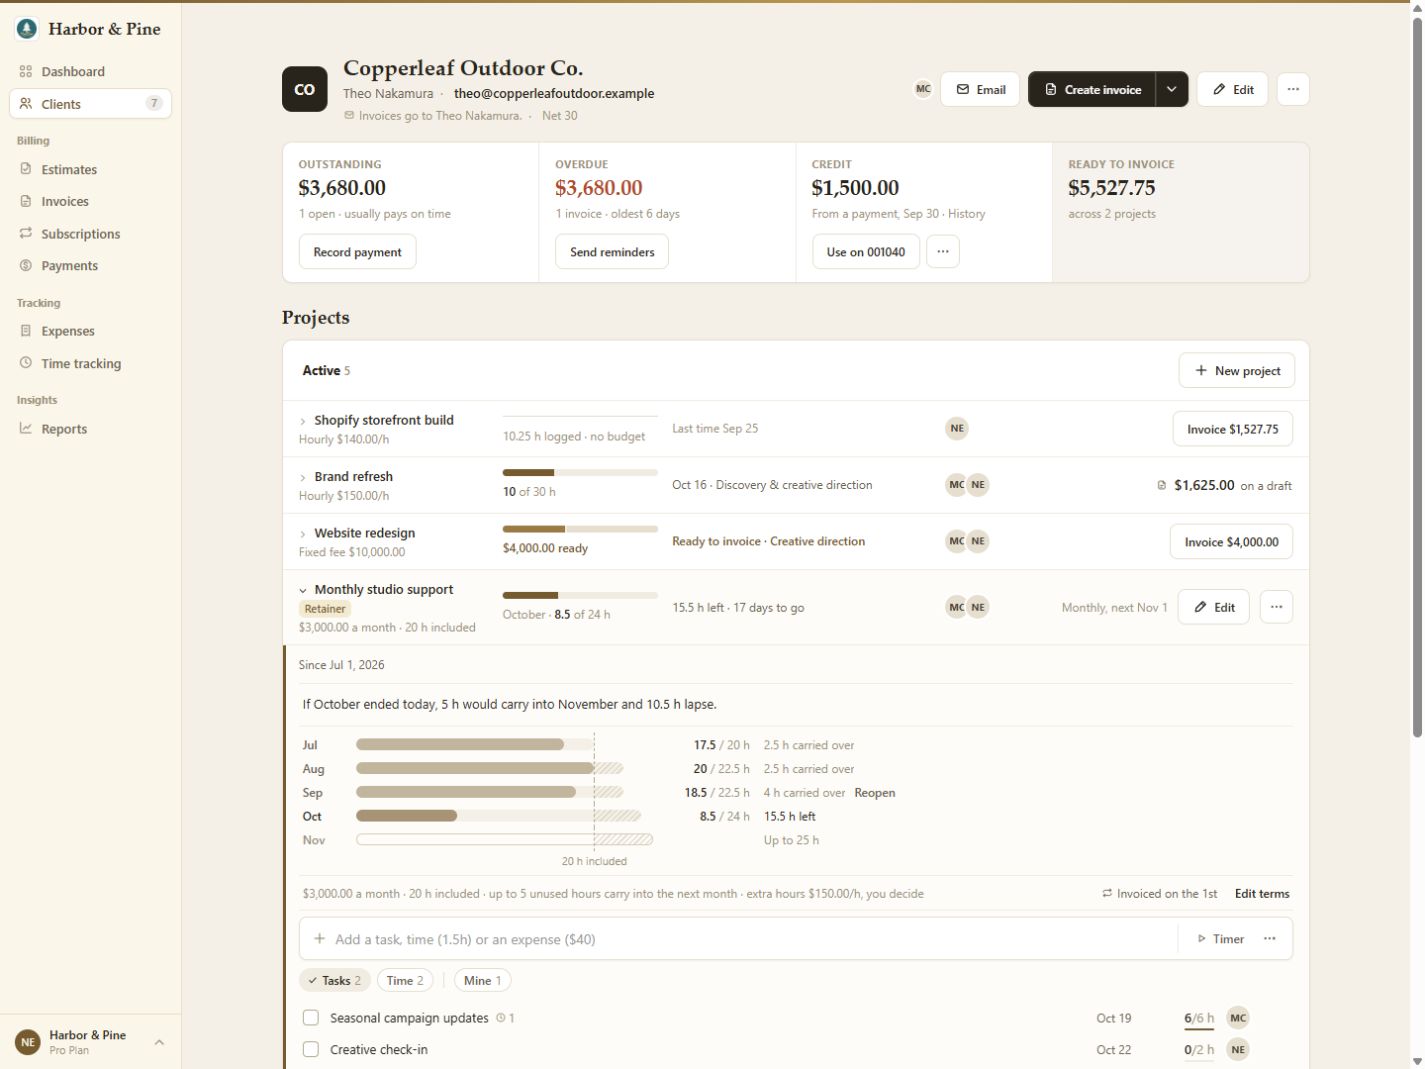Open the Create invoice dropdown arrow
1425x1069 pixels.
pos(1172,89)
